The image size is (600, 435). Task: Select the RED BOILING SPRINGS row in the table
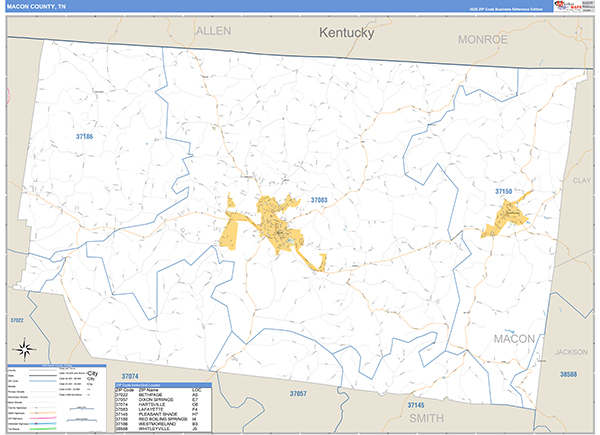click(163, 419)
